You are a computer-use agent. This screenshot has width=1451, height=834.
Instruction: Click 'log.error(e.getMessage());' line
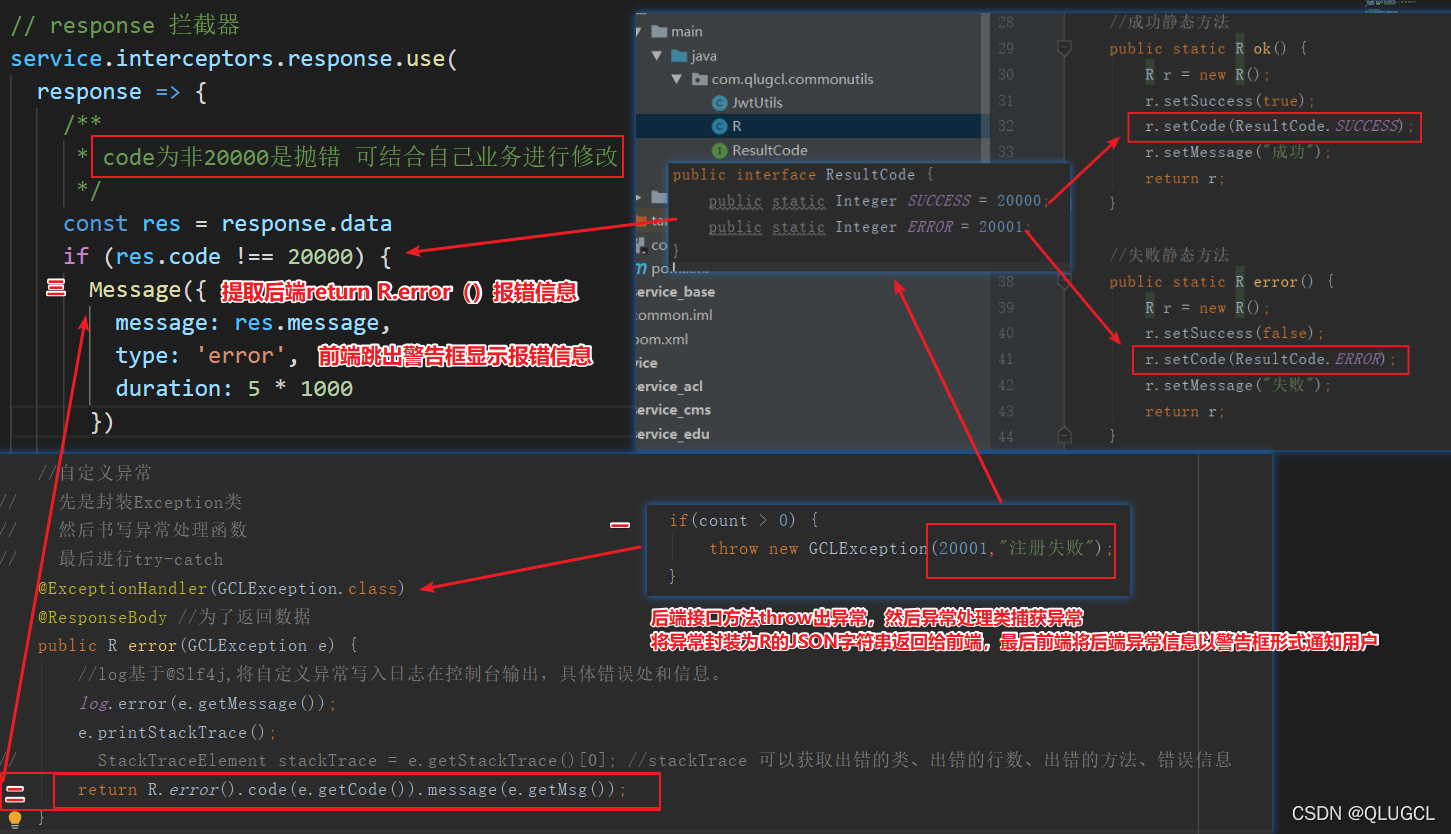[x=208, y=704]
